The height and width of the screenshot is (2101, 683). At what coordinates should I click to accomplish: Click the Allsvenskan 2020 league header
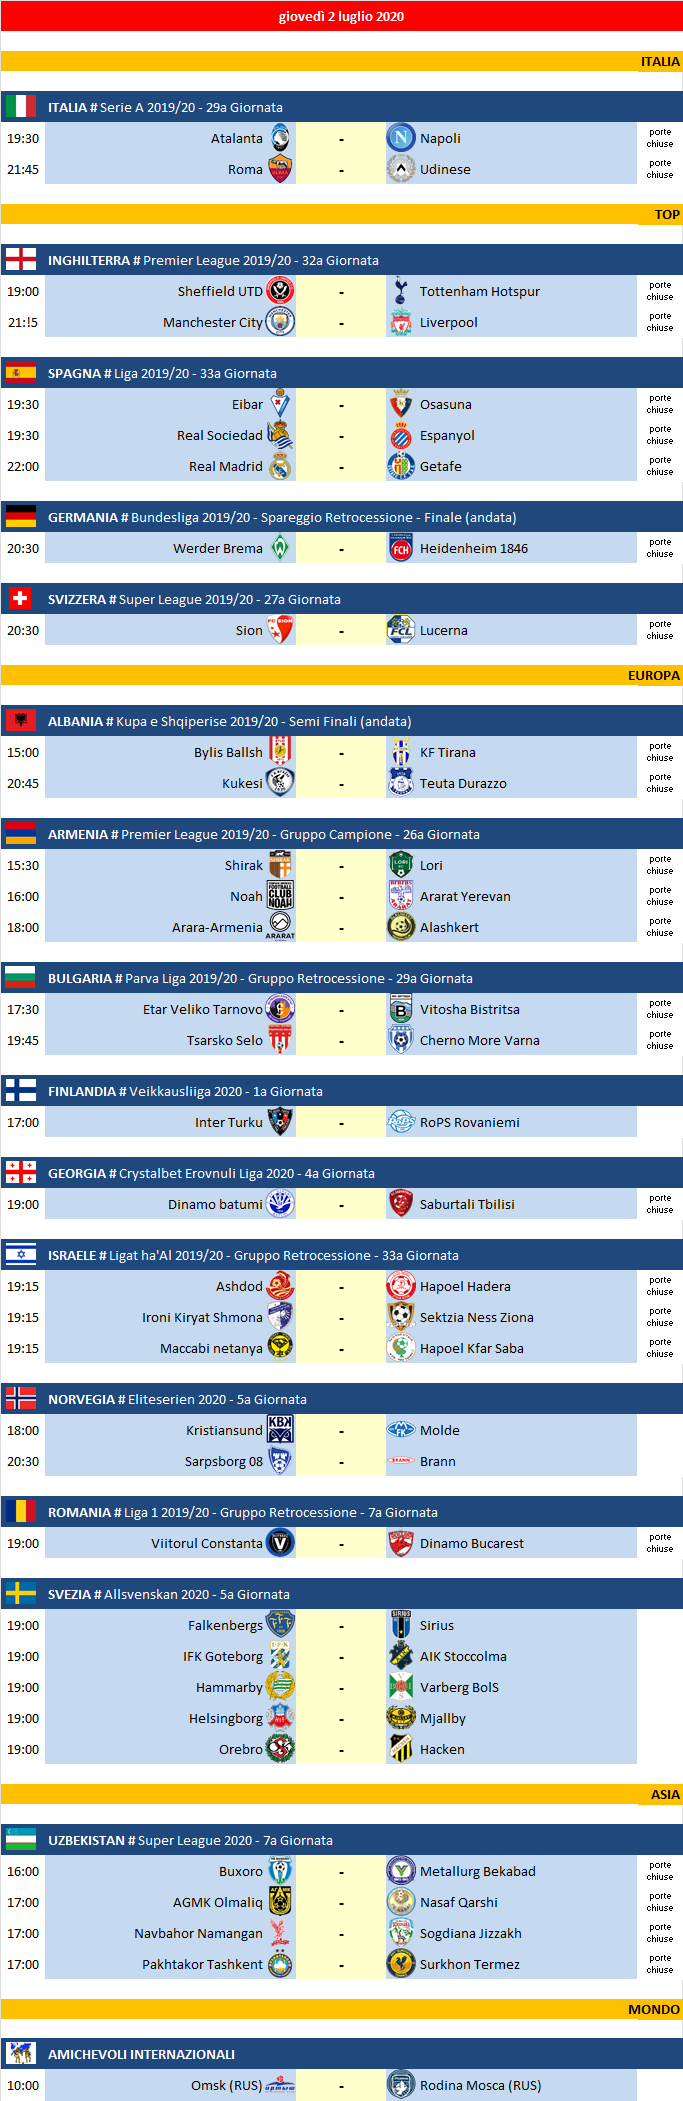[169, 1594]
